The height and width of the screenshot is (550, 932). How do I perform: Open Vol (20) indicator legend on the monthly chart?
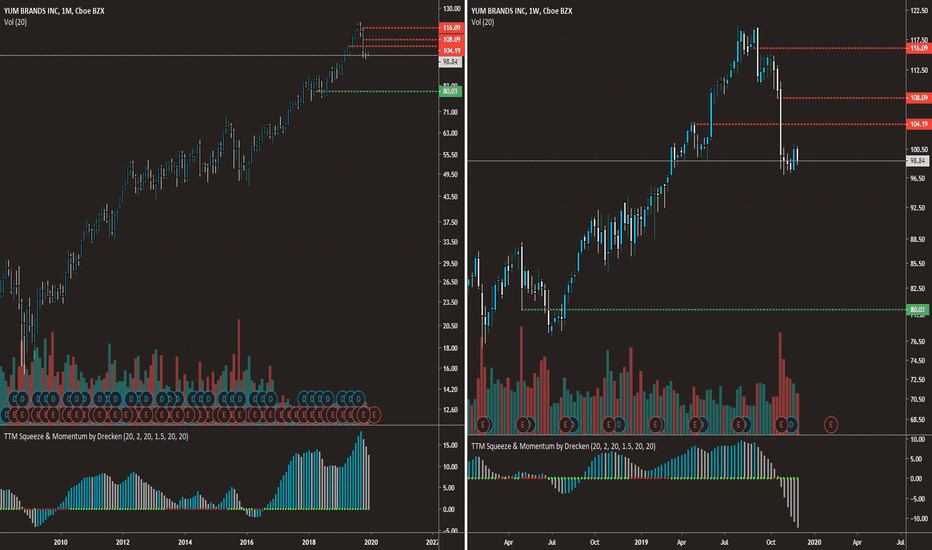15,22
